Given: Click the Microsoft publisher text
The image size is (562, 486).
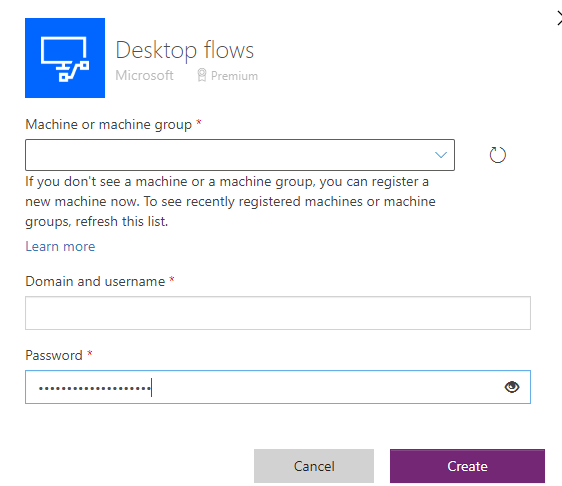Looking at the screenshot, I should 144,75.
